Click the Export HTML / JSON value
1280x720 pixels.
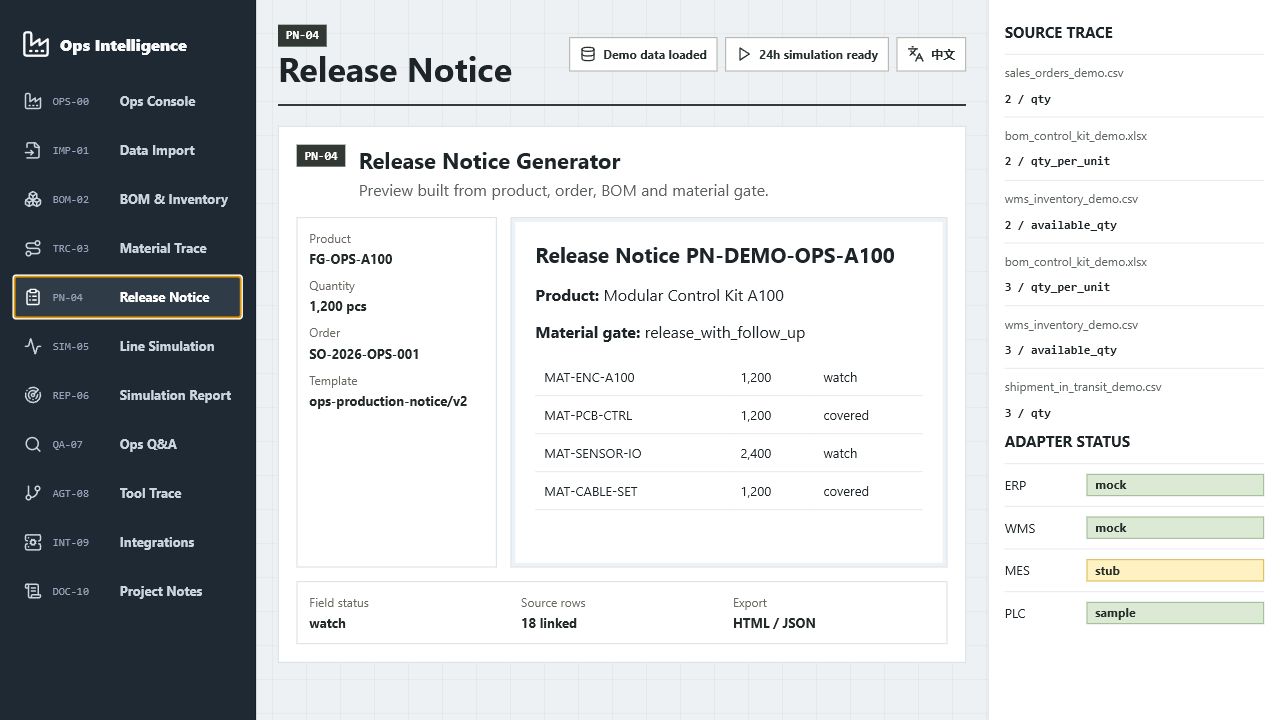[774, 623]
